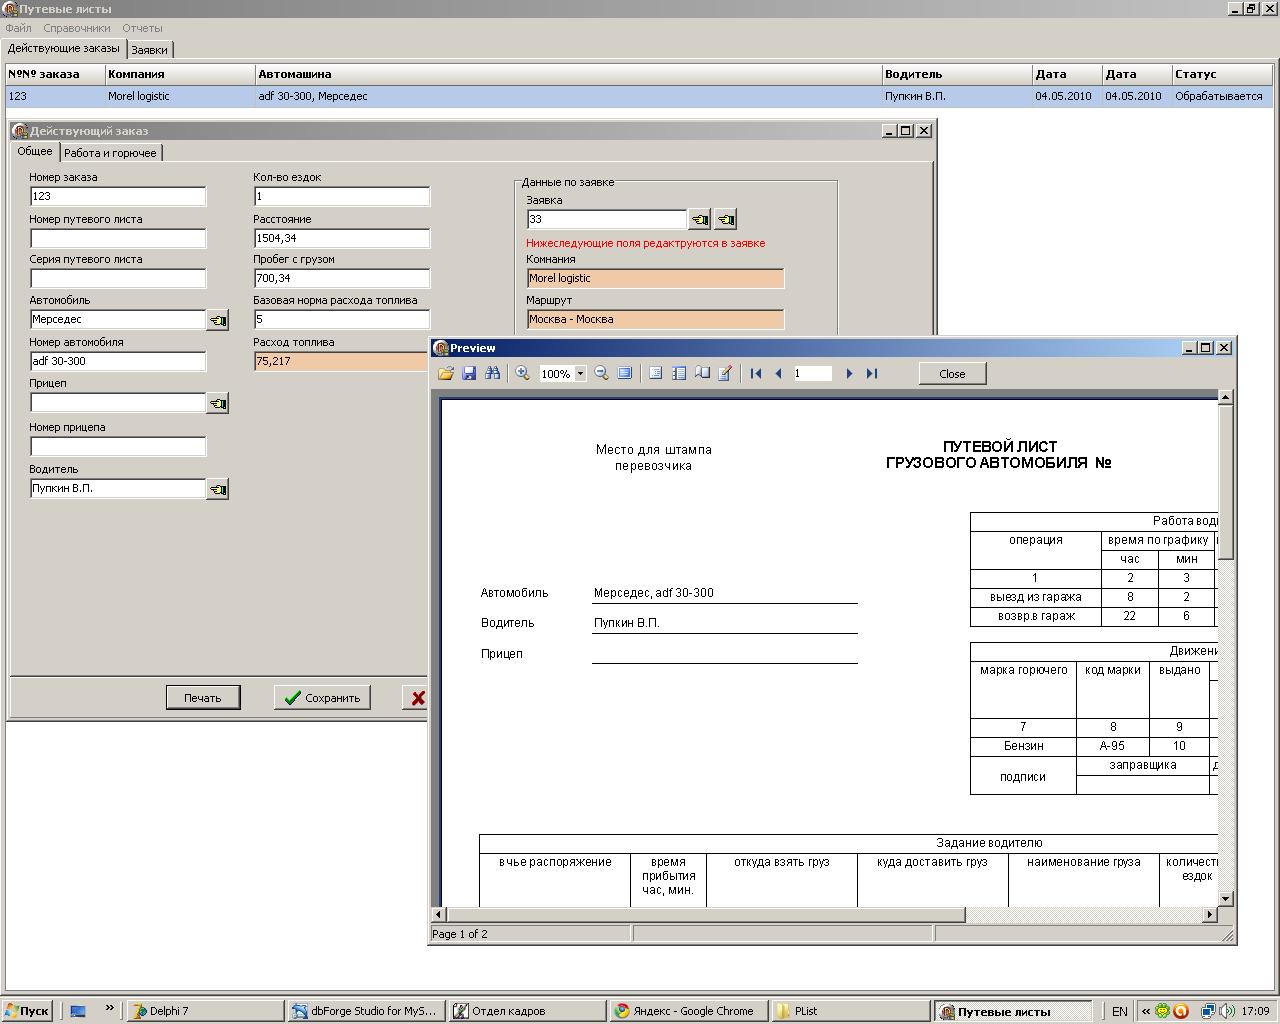Go to the next page of preview
This screenshot has height=1024, width=1280.
pyautogui.click(x=849, y=373)
